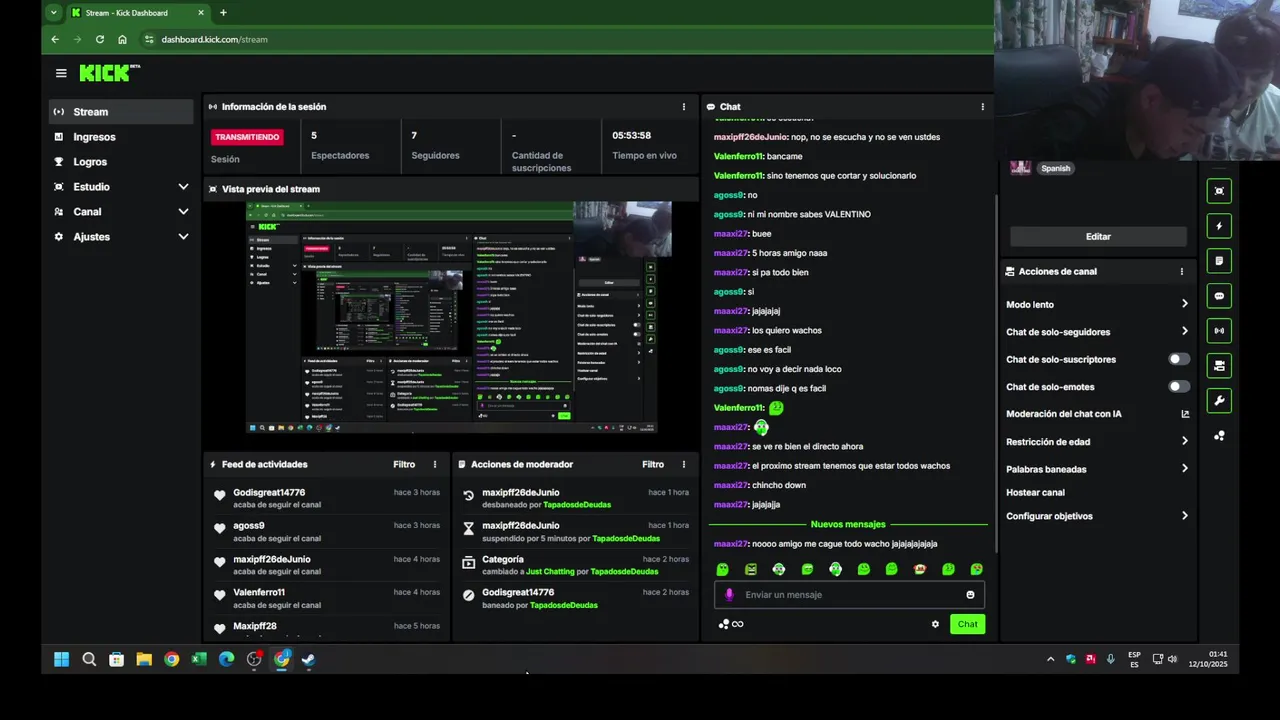The image size is (1280, 720).
Task: Toggle Chat de solo-suscriptores switch
Action: tap(1179, 359)
